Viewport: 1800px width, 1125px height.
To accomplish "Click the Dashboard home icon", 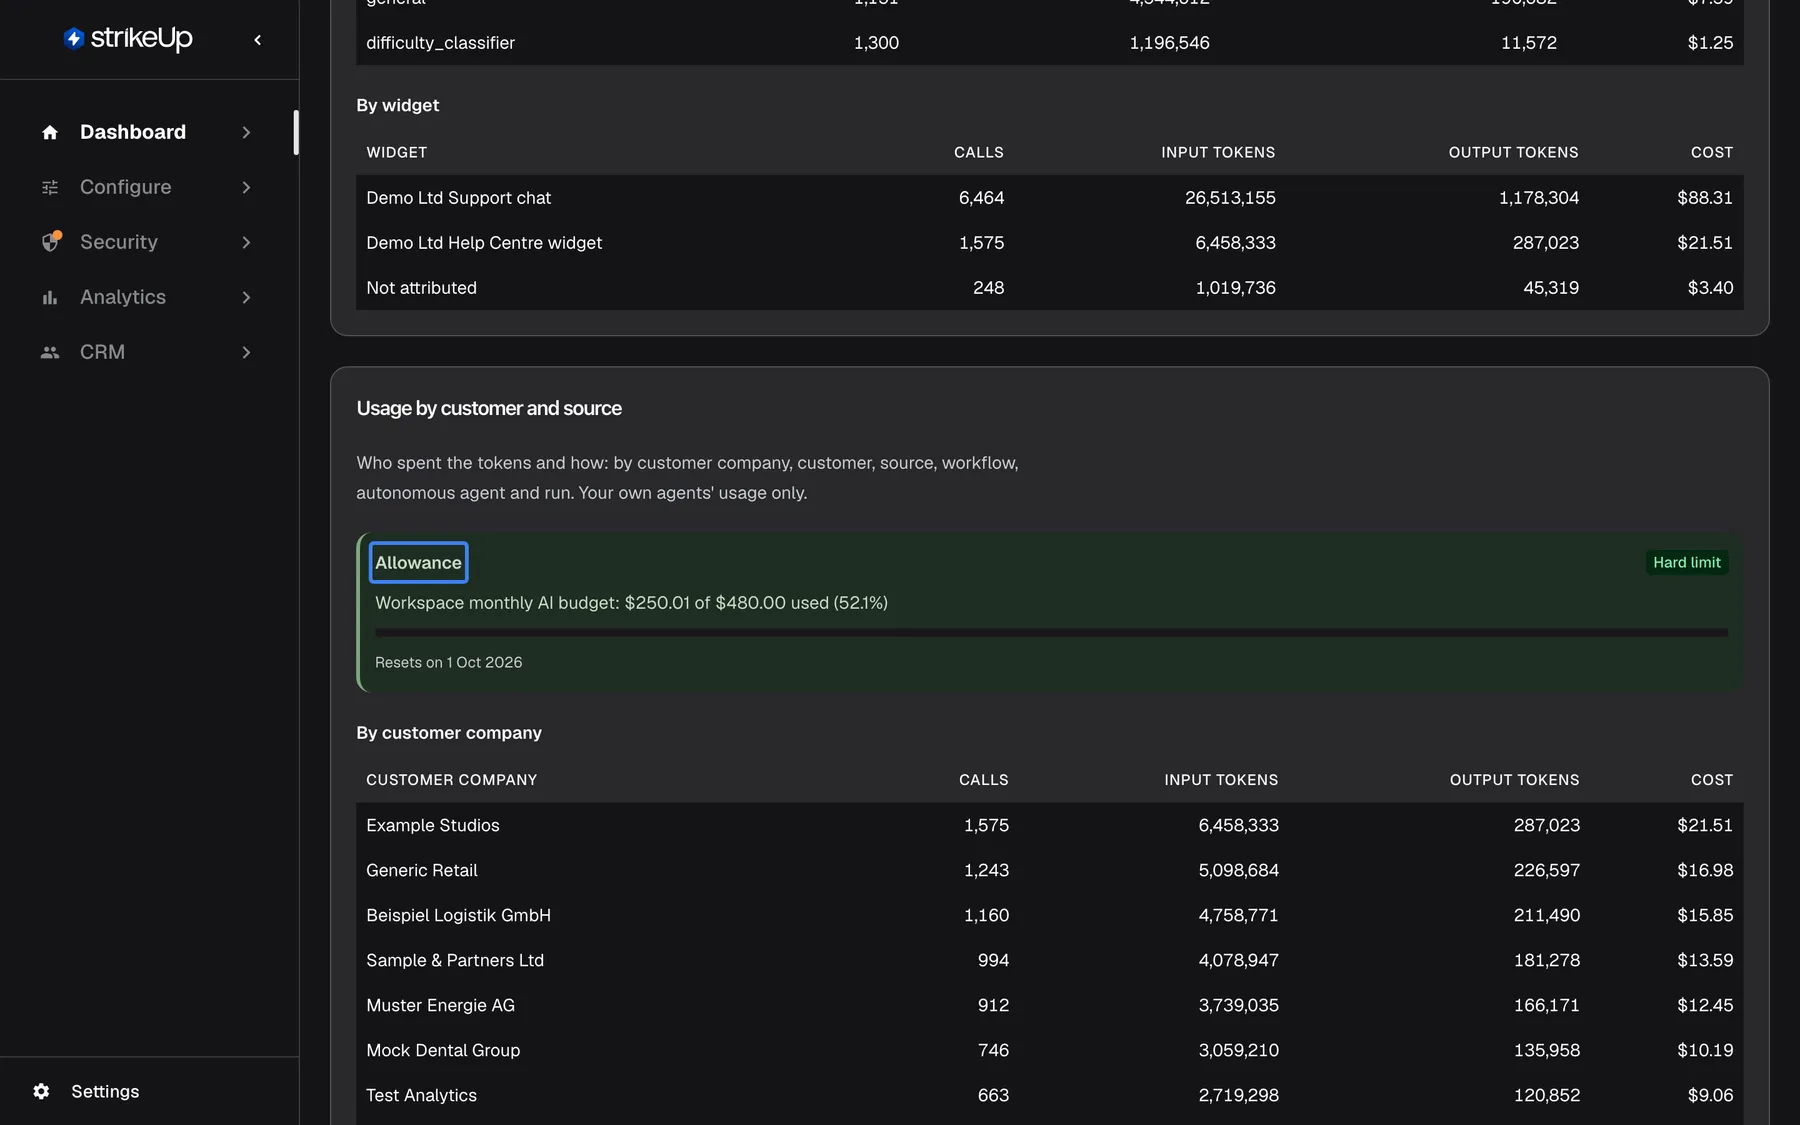I will point(50,132).
